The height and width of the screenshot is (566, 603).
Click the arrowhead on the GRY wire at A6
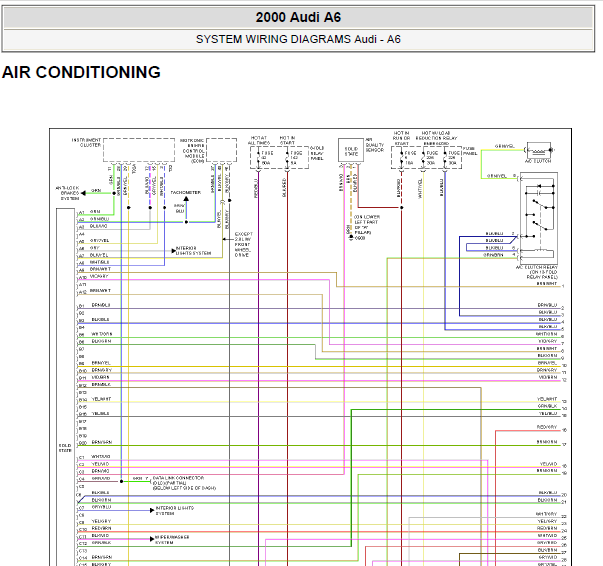pos(174,251)
